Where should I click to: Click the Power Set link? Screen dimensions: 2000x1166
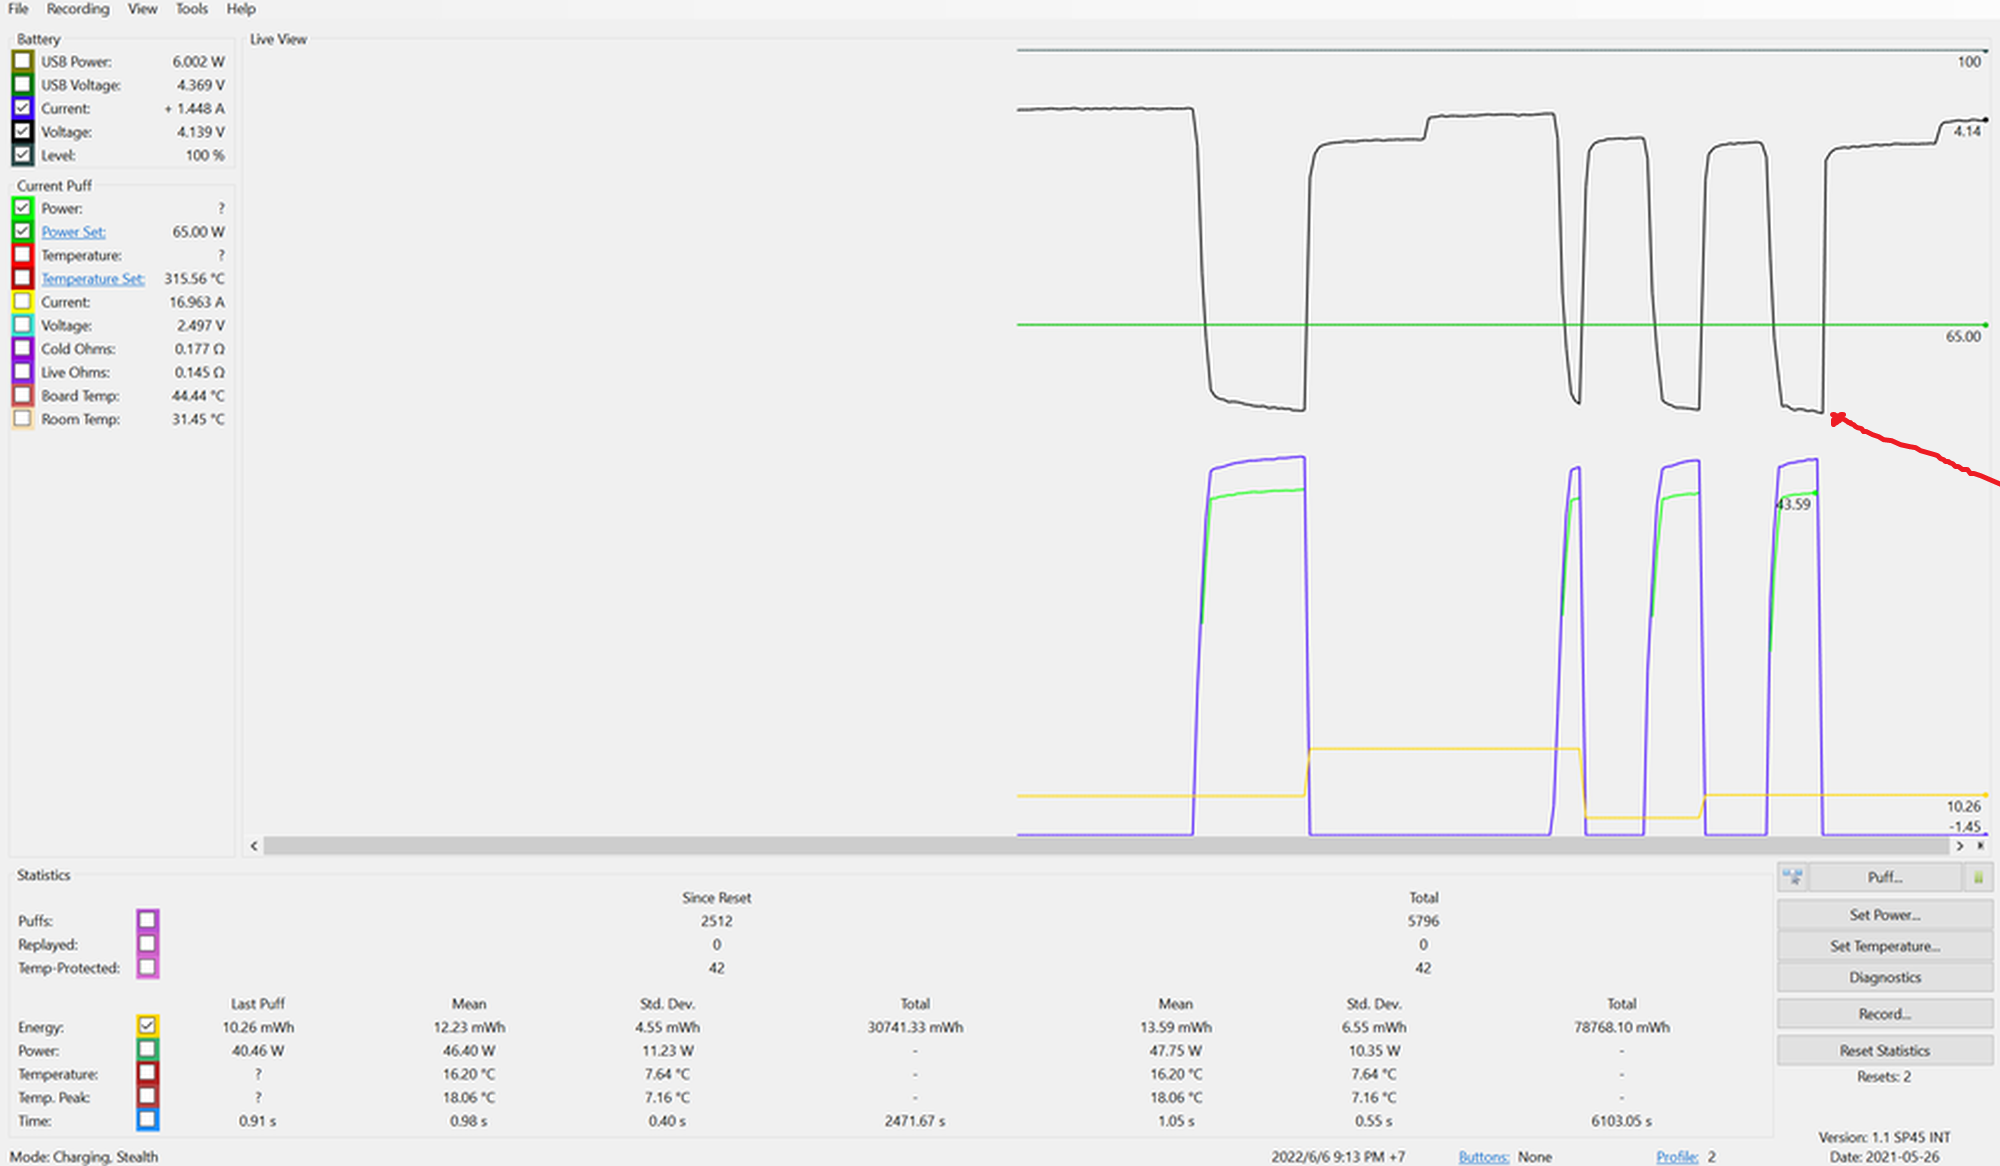(x=73, y=232)
